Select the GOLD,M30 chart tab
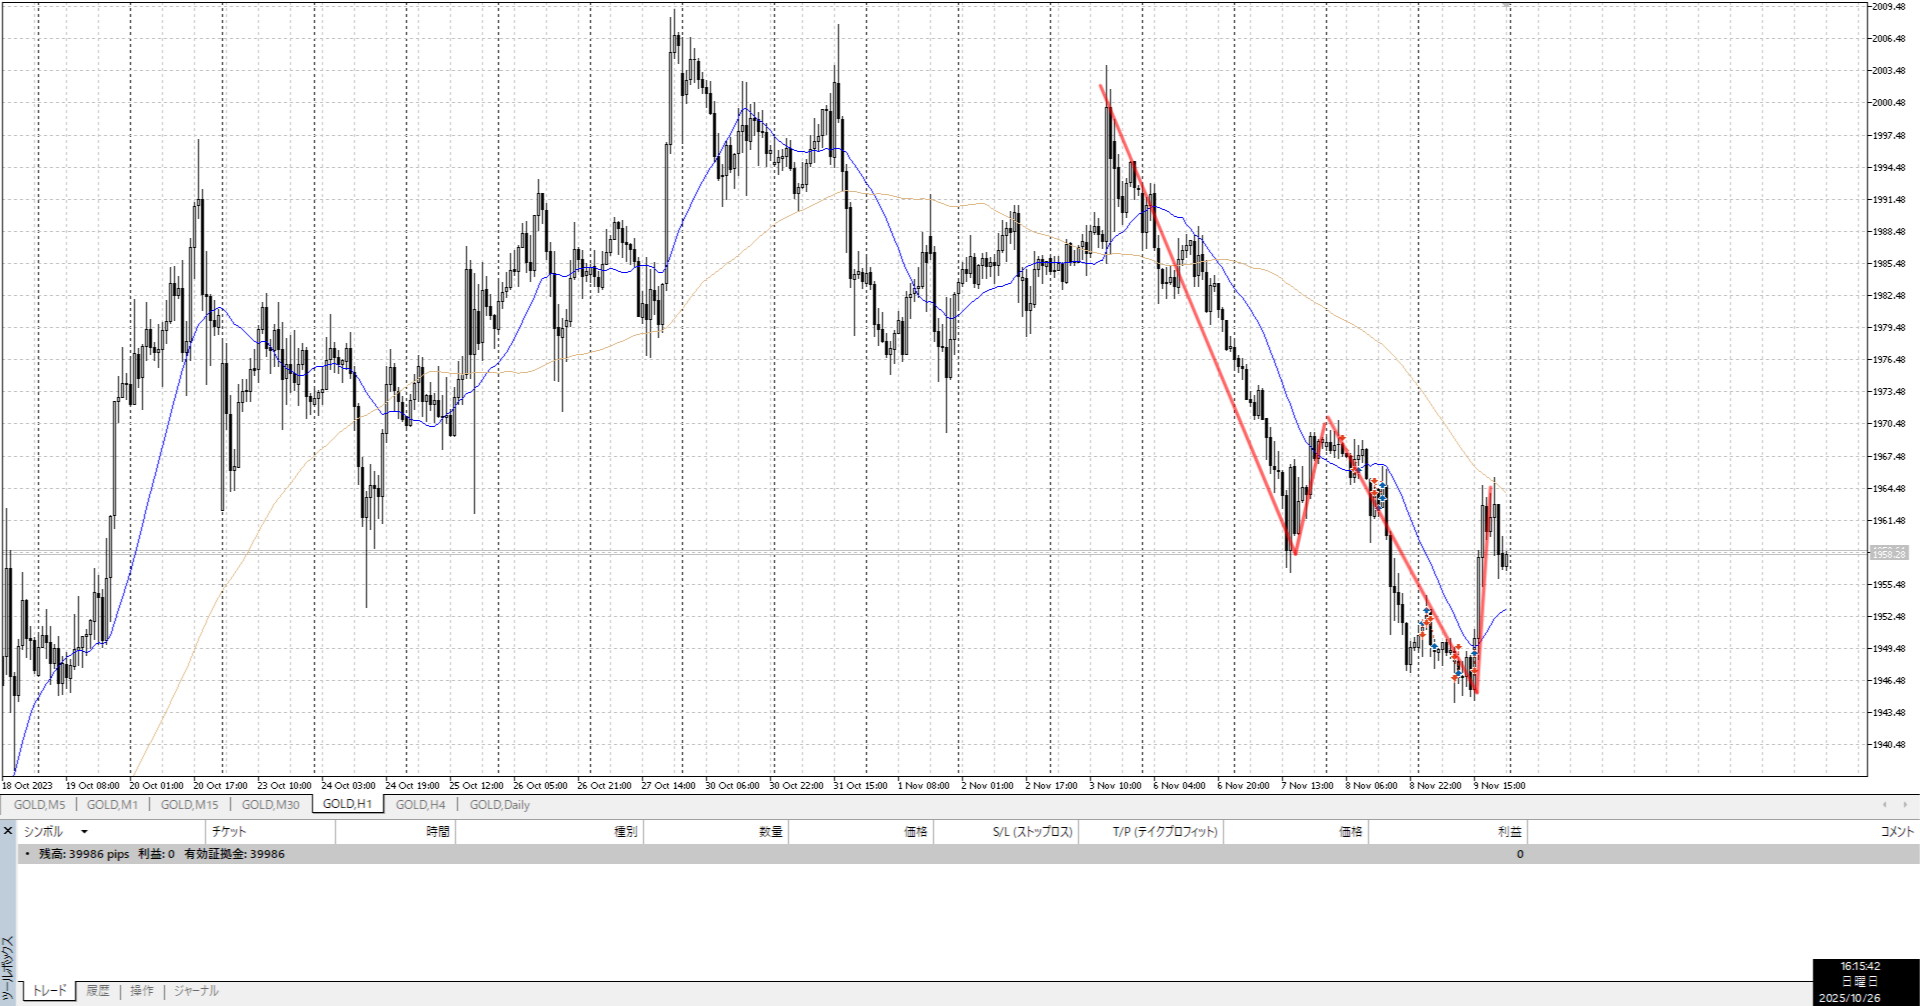Screen dimensions: 1920x1006 [x=270, y=805]
